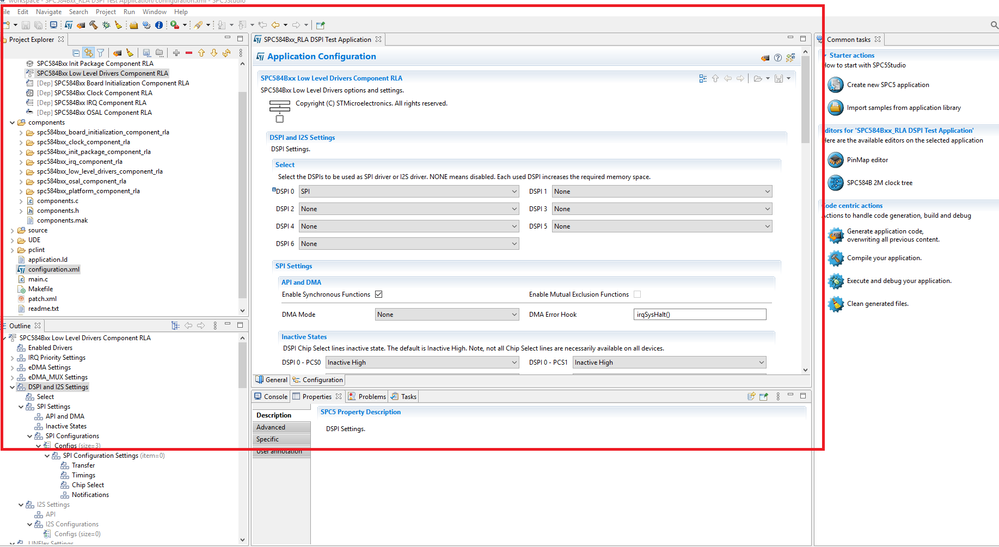This screenshot has width=999, height=547.
Task: Click Clean generated files link text
Action: (x=878, y=304)
